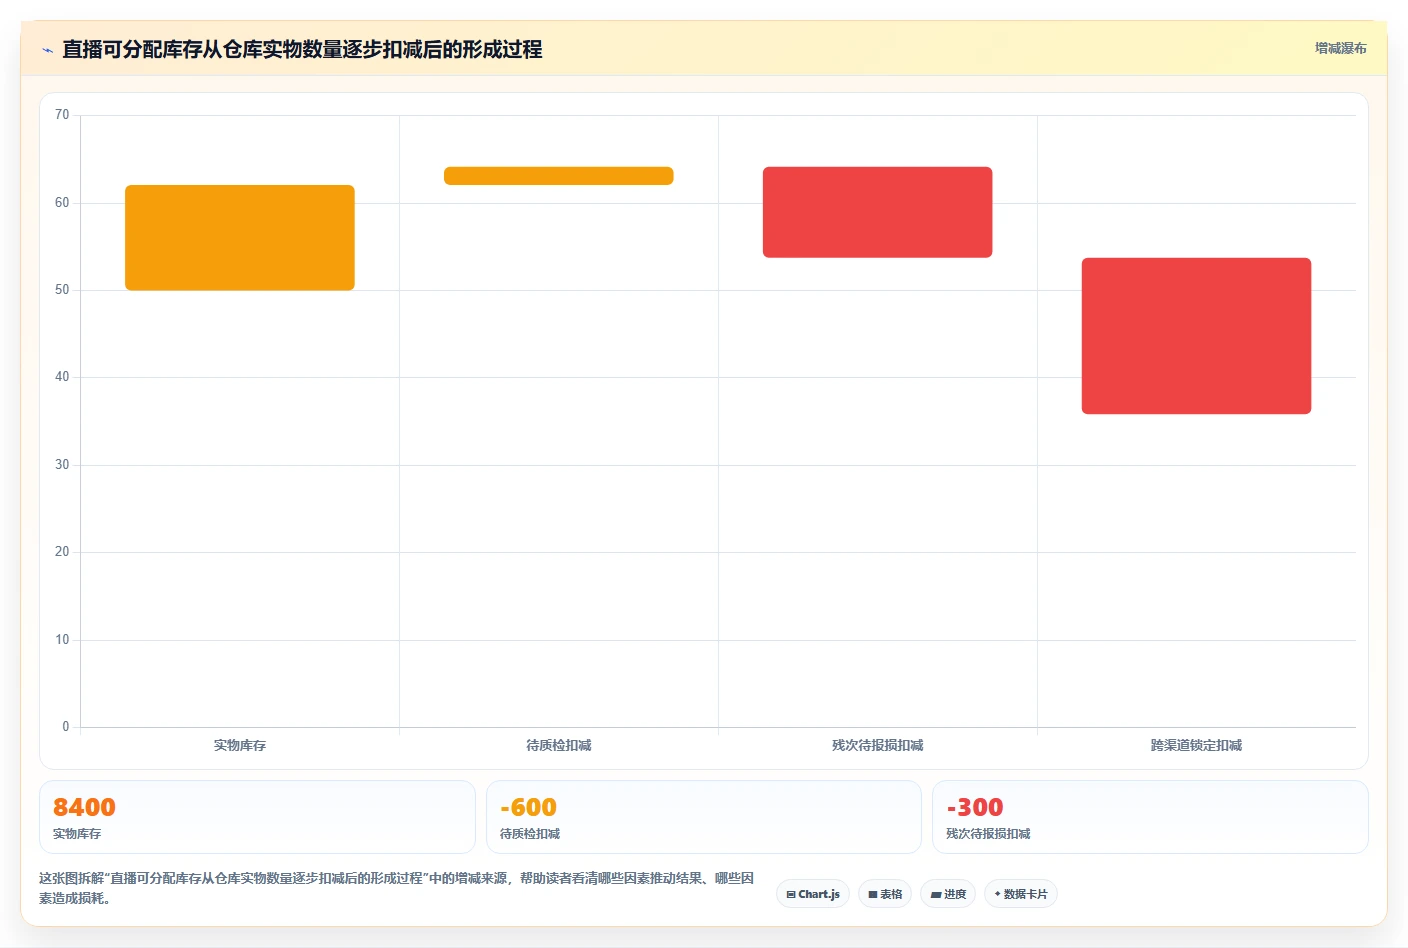
Task: Click the chart title text 直播可分配库存
Action: click(132, 49)
